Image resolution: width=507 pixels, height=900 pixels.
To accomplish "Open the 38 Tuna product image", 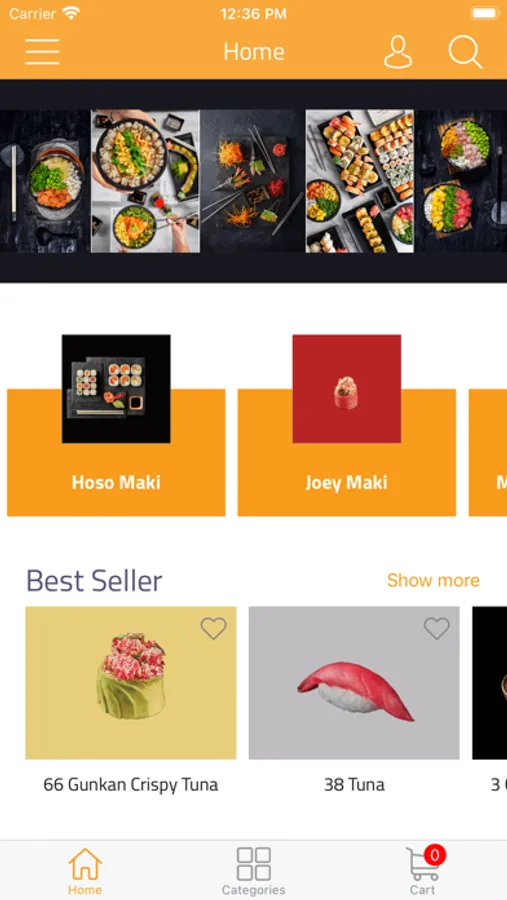I will pyautogui.click(x=354, y=683).
